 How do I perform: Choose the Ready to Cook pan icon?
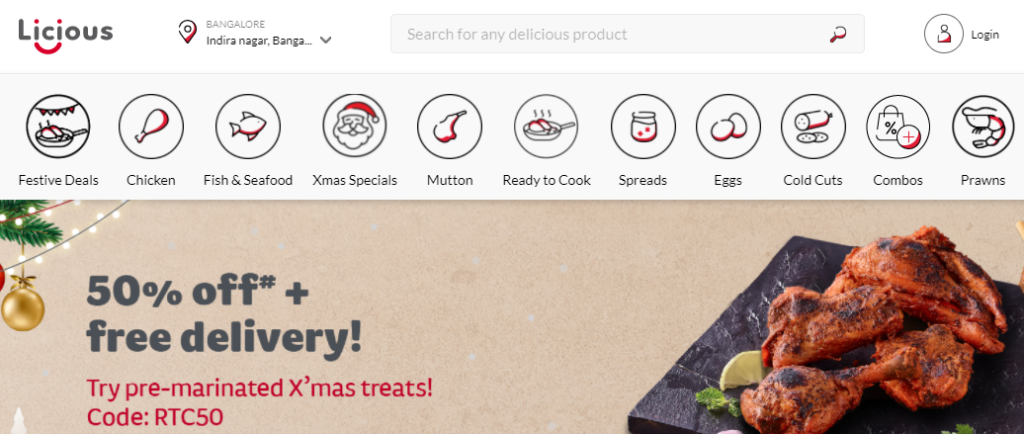pyautogui.click(x=547, y=127)
